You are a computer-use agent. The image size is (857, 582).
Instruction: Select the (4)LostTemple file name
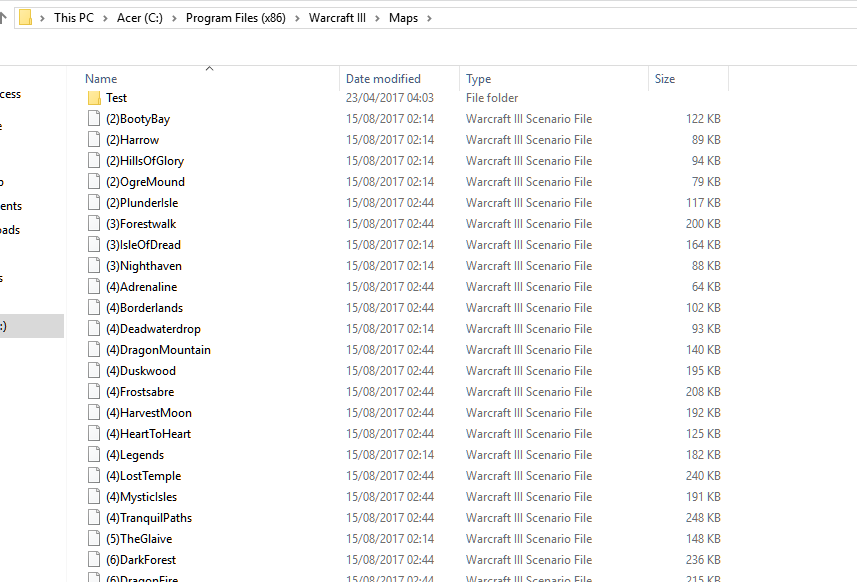click(x=143, y=476)
